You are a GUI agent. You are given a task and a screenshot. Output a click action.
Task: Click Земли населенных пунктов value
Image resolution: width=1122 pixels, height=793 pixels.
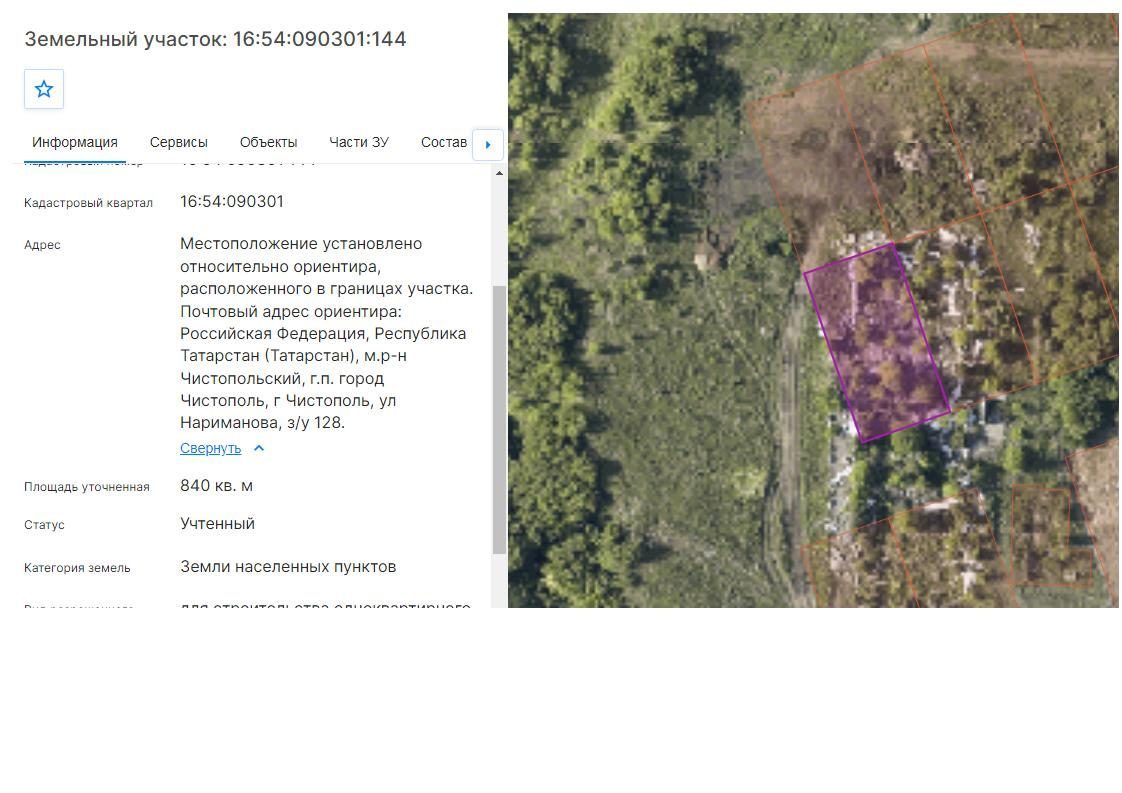[x=288, y=567]
